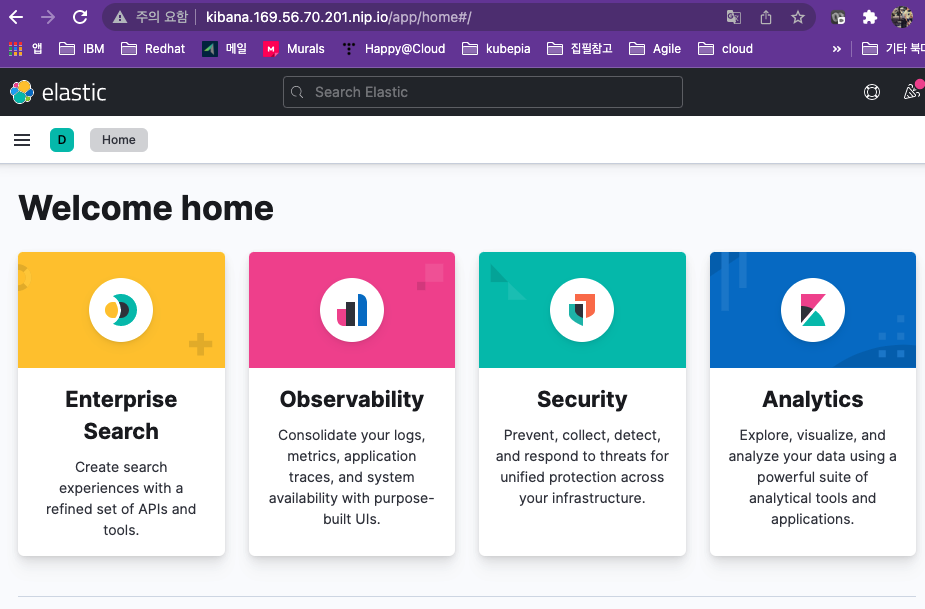This screenshot has width=925, height=609.
Task: Open the Default space D avatar
Action: (62, 140)
